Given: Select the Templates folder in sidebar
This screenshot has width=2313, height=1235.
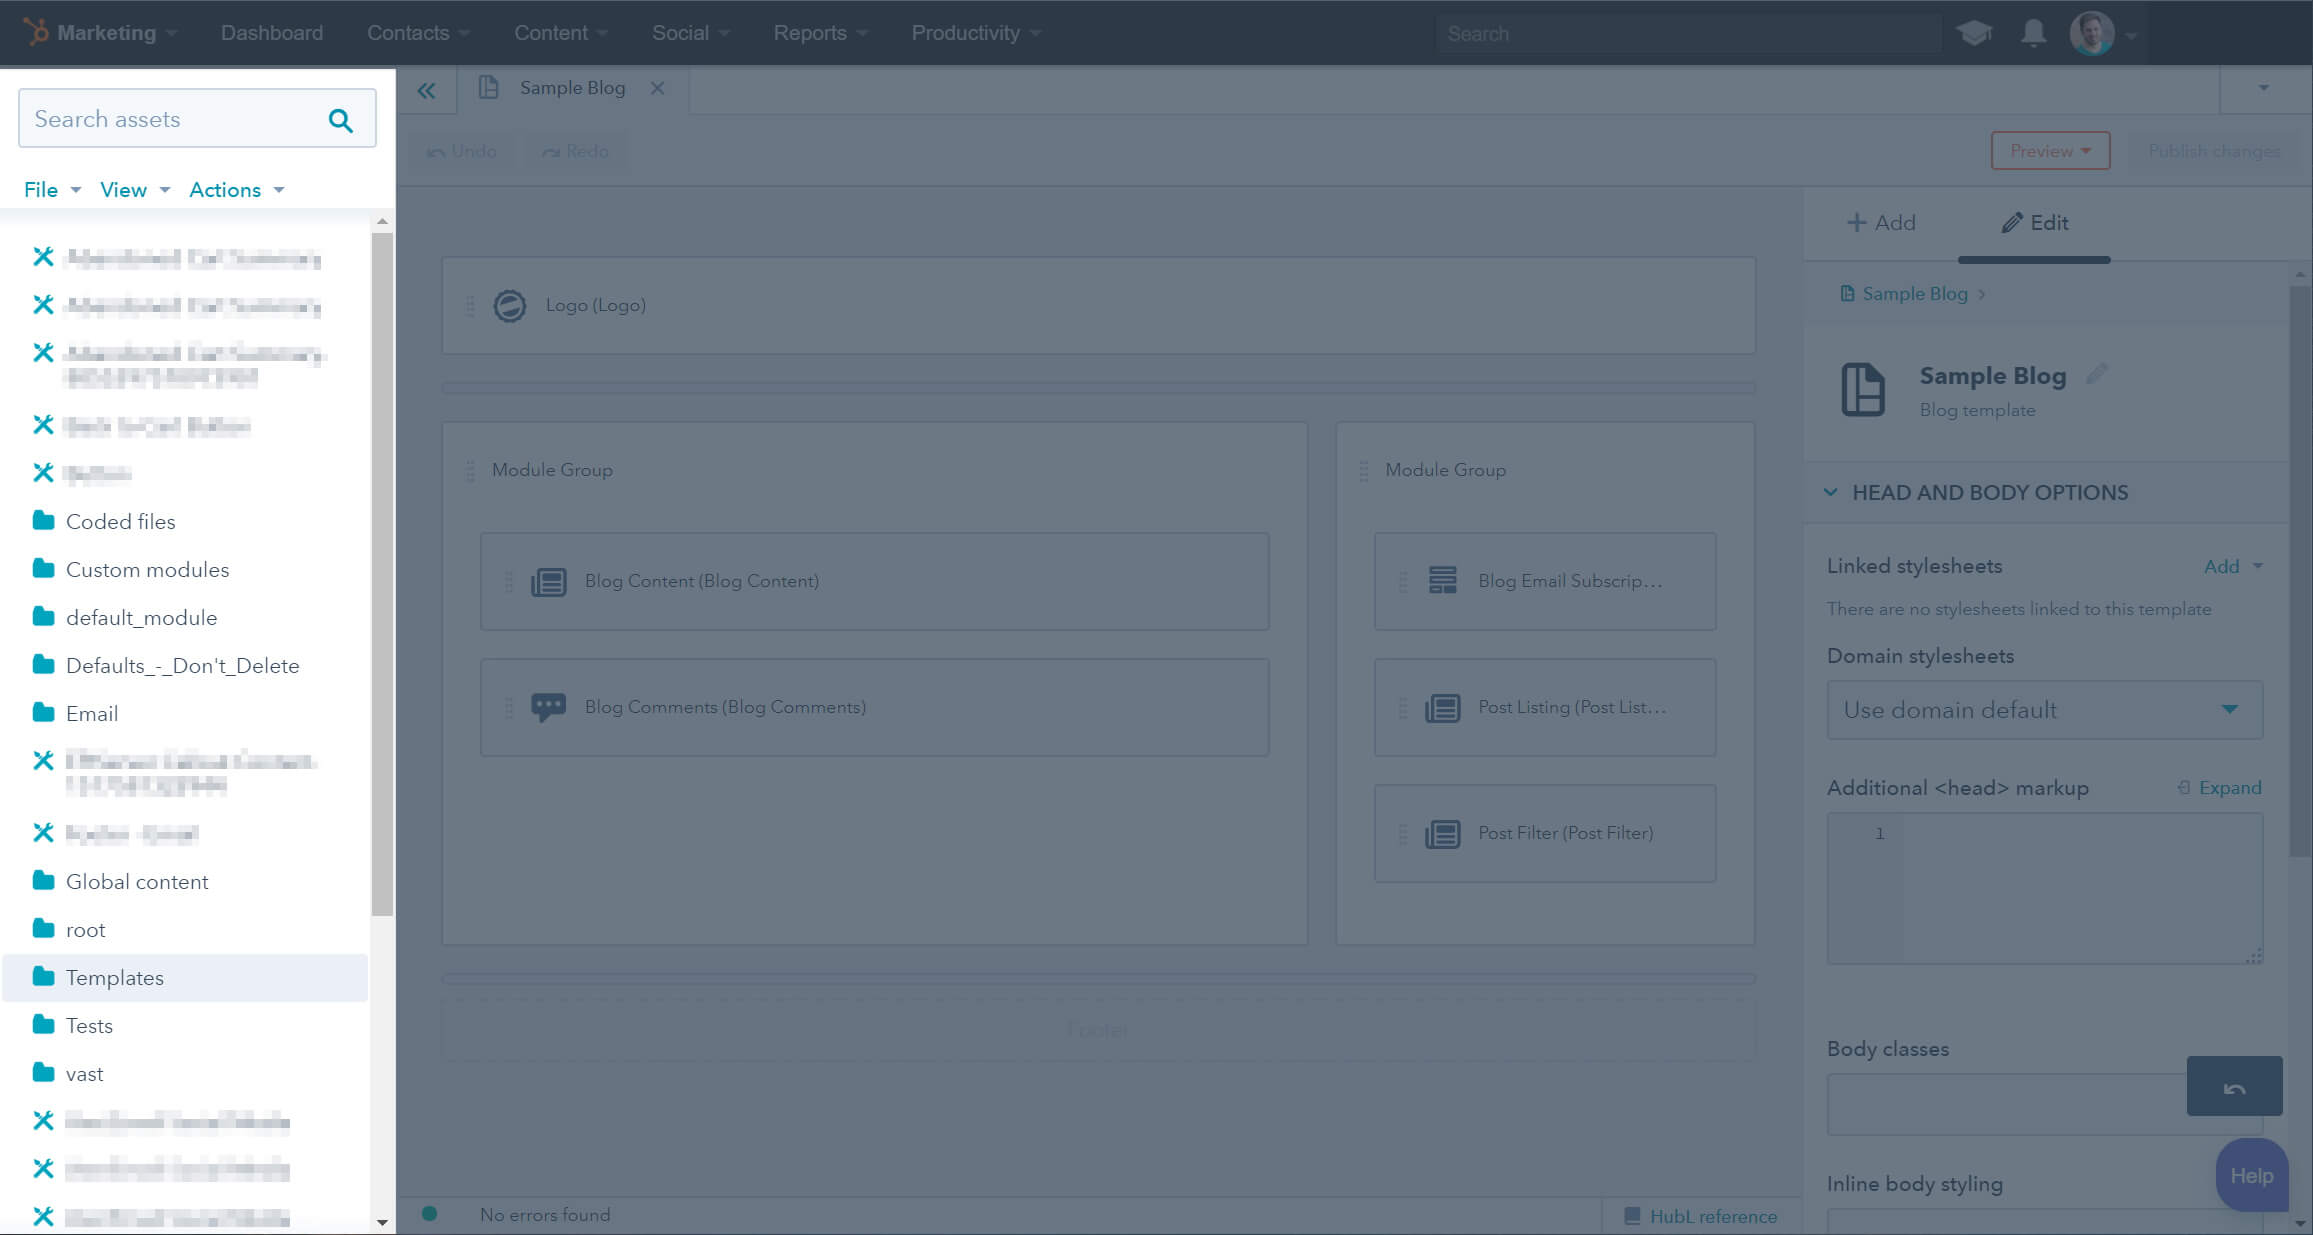Looking at the screenshot, I should point(113,978).
